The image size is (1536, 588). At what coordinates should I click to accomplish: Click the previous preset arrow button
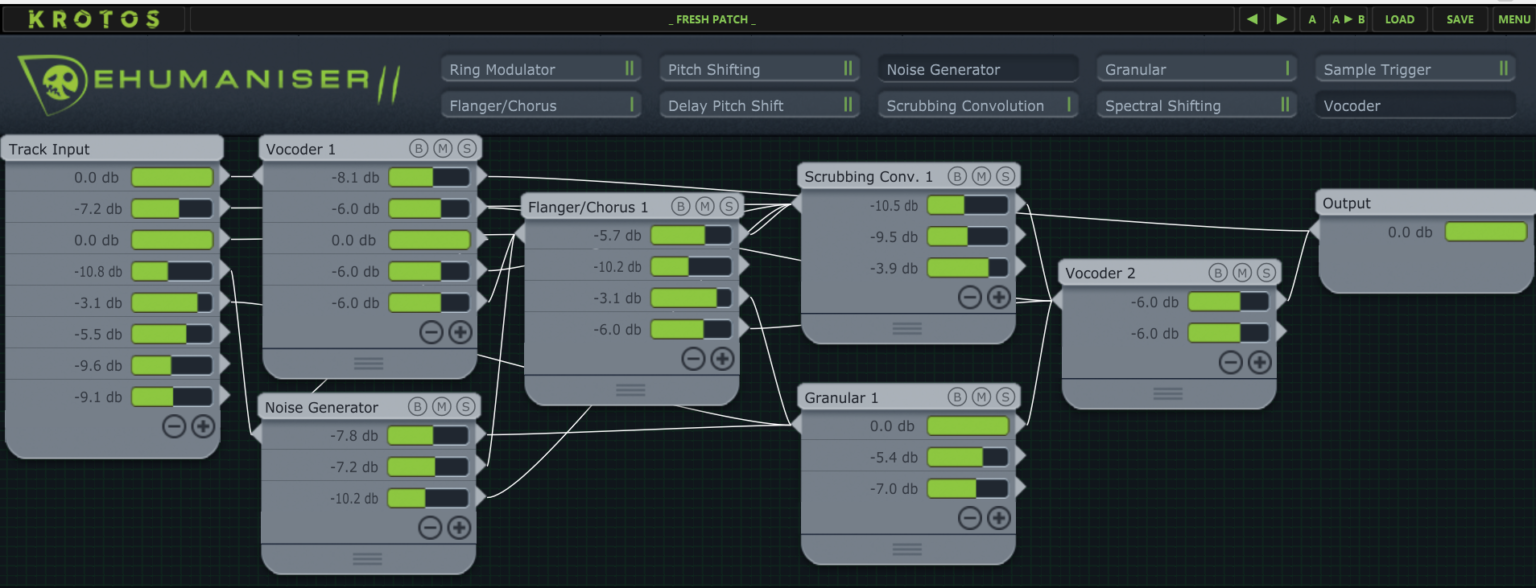click(1252, 19)
